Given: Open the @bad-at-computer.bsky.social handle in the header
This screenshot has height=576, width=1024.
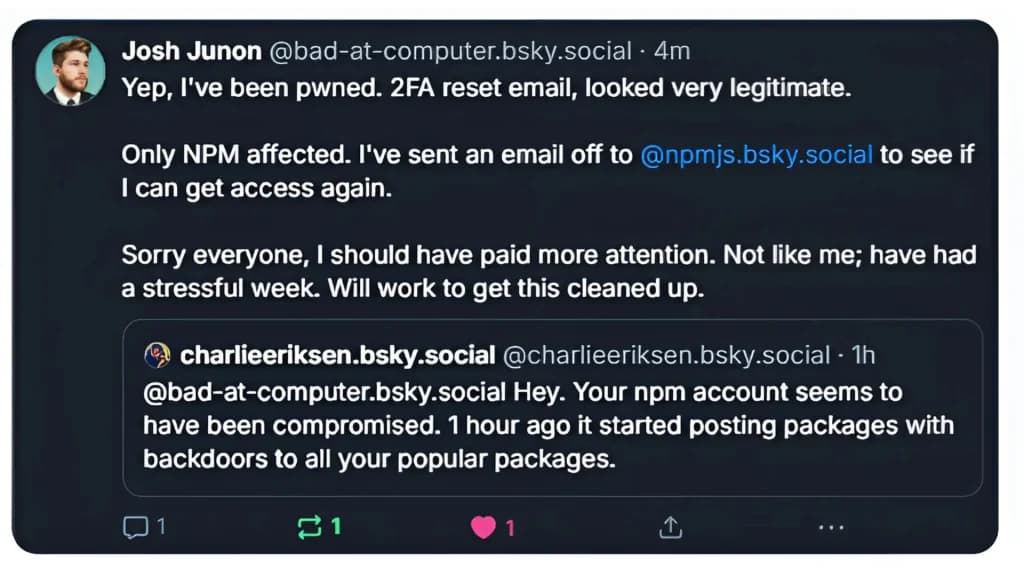Looking at the screenshot, I should (451, 51).
